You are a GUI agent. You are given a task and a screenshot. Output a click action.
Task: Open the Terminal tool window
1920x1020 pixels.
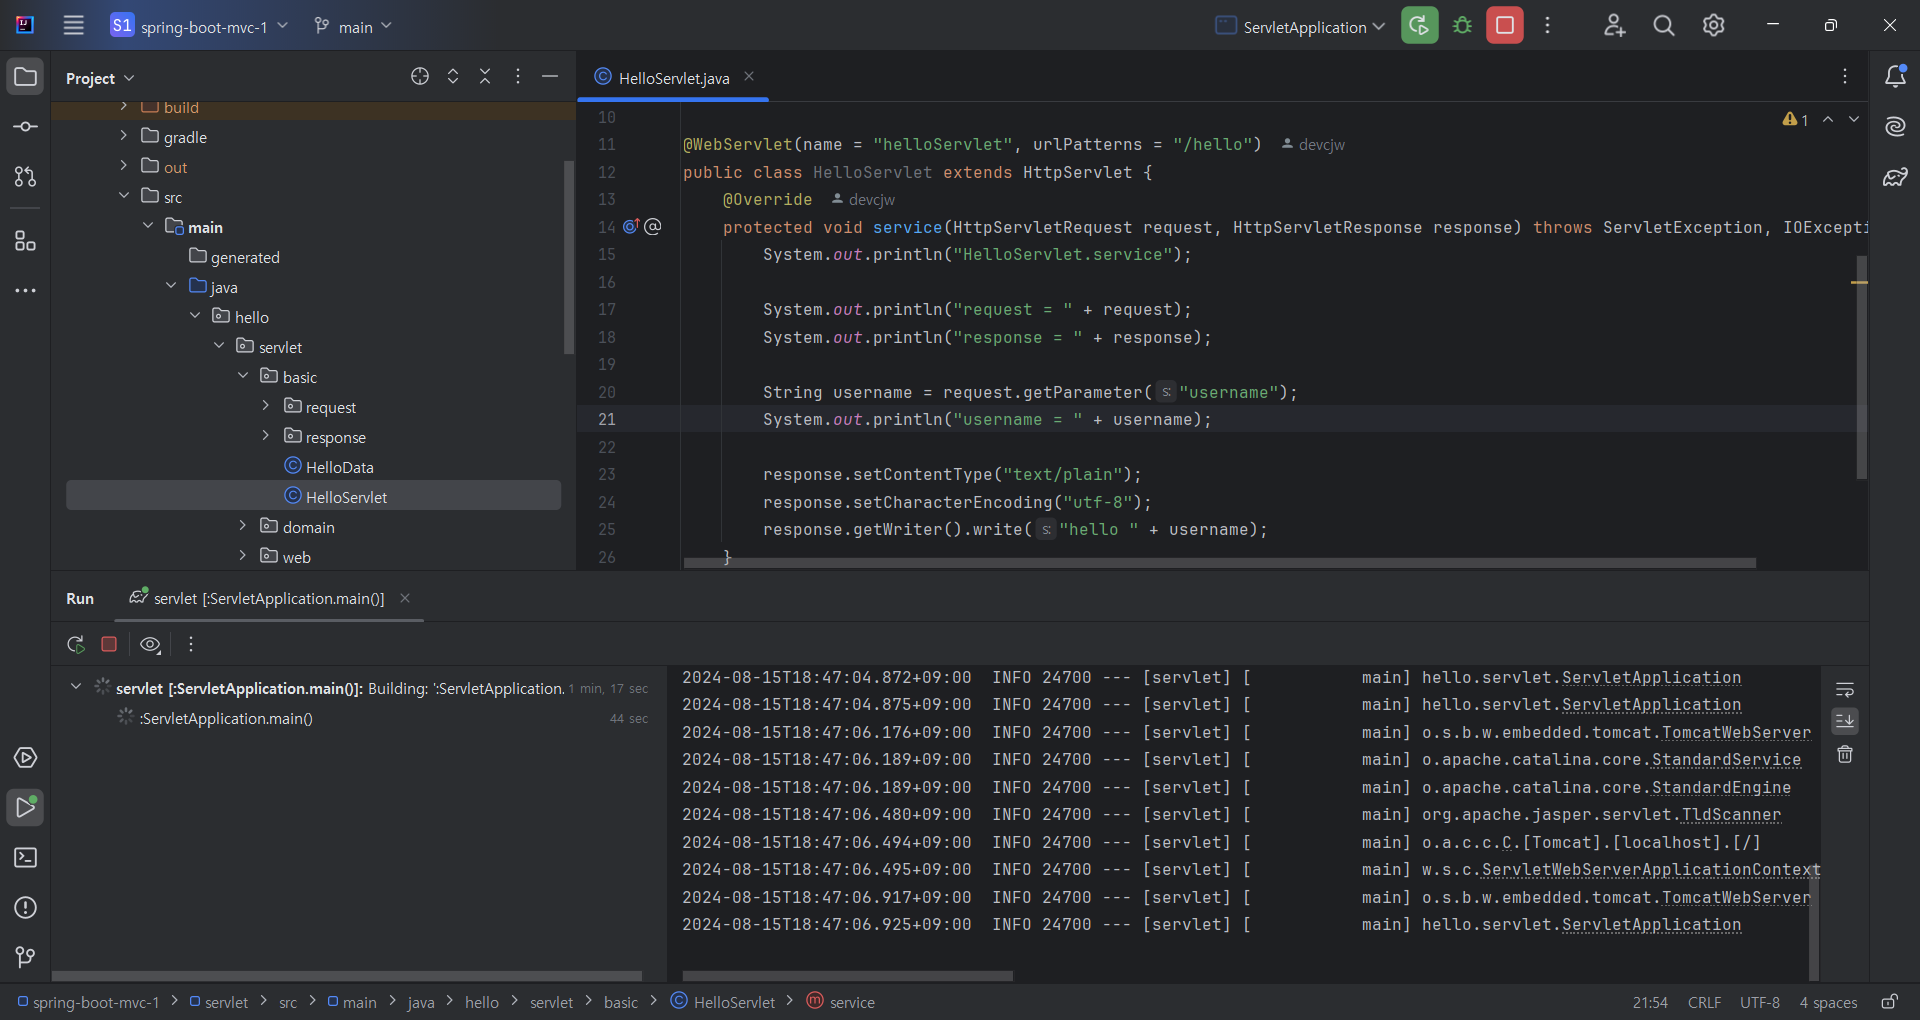[x=26, y=858]
